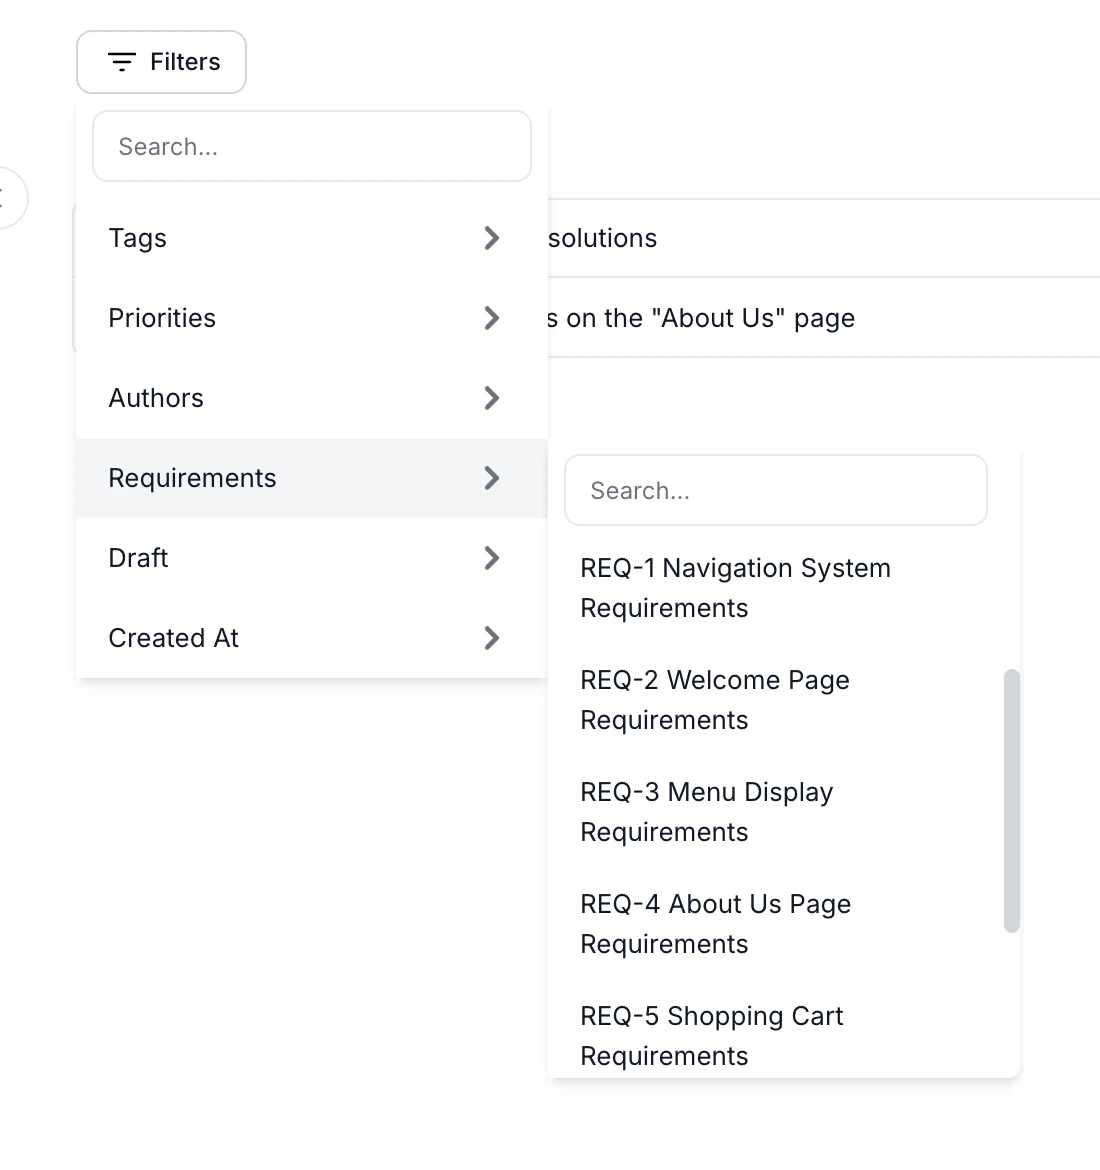Focus the requirements submenu Search field

pyautogui.click(x=776, y=490)
